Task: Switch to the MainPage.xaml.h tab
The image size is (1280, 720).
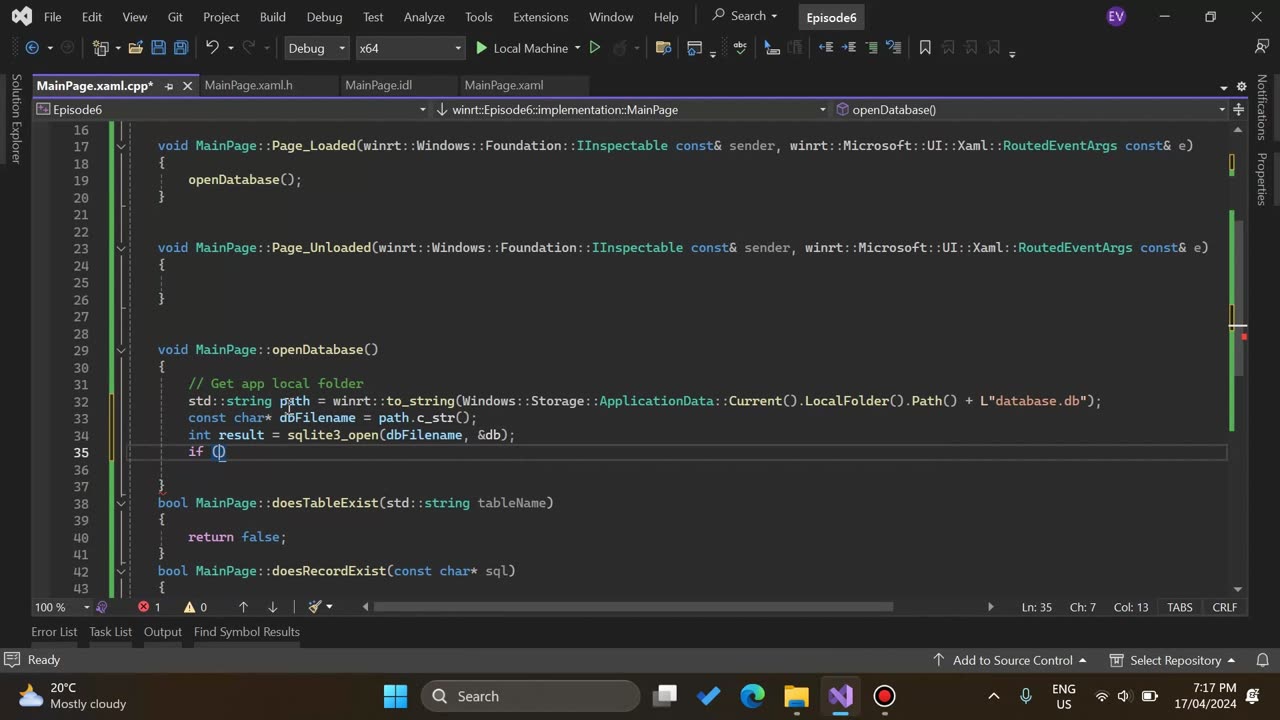Action: [x=248, y=85]
